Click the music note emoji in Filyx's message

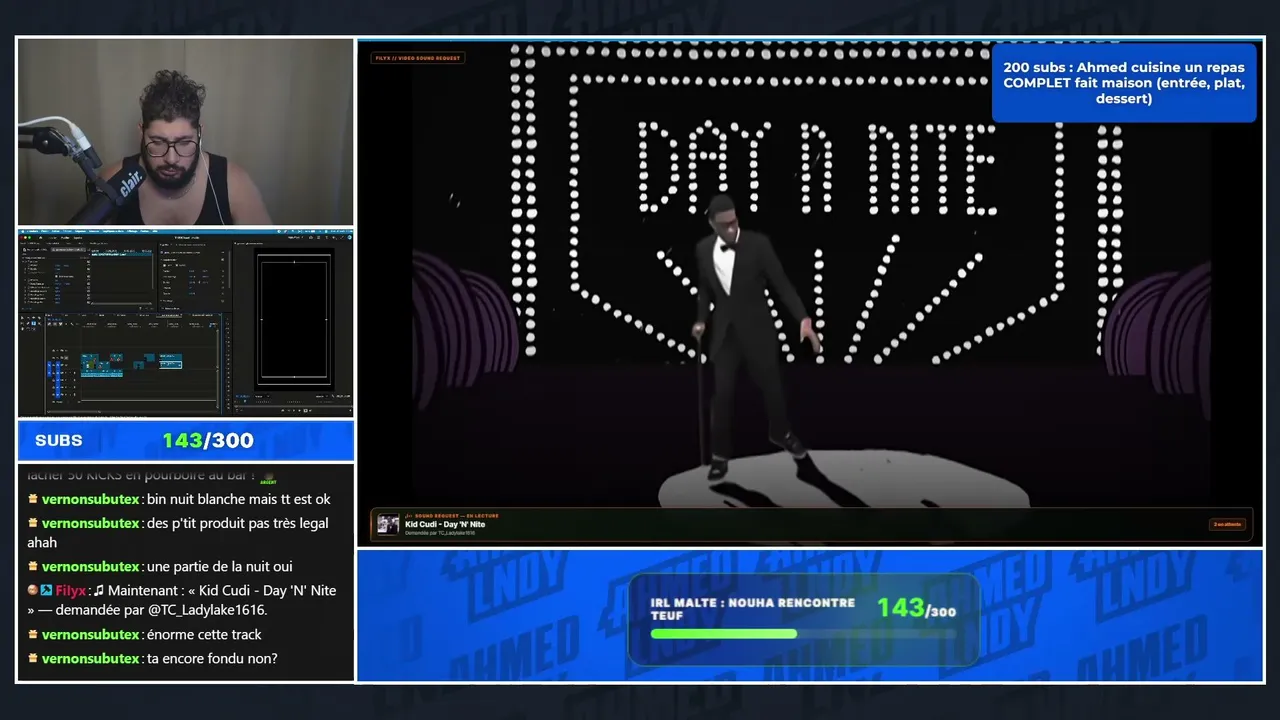point(99,590)
